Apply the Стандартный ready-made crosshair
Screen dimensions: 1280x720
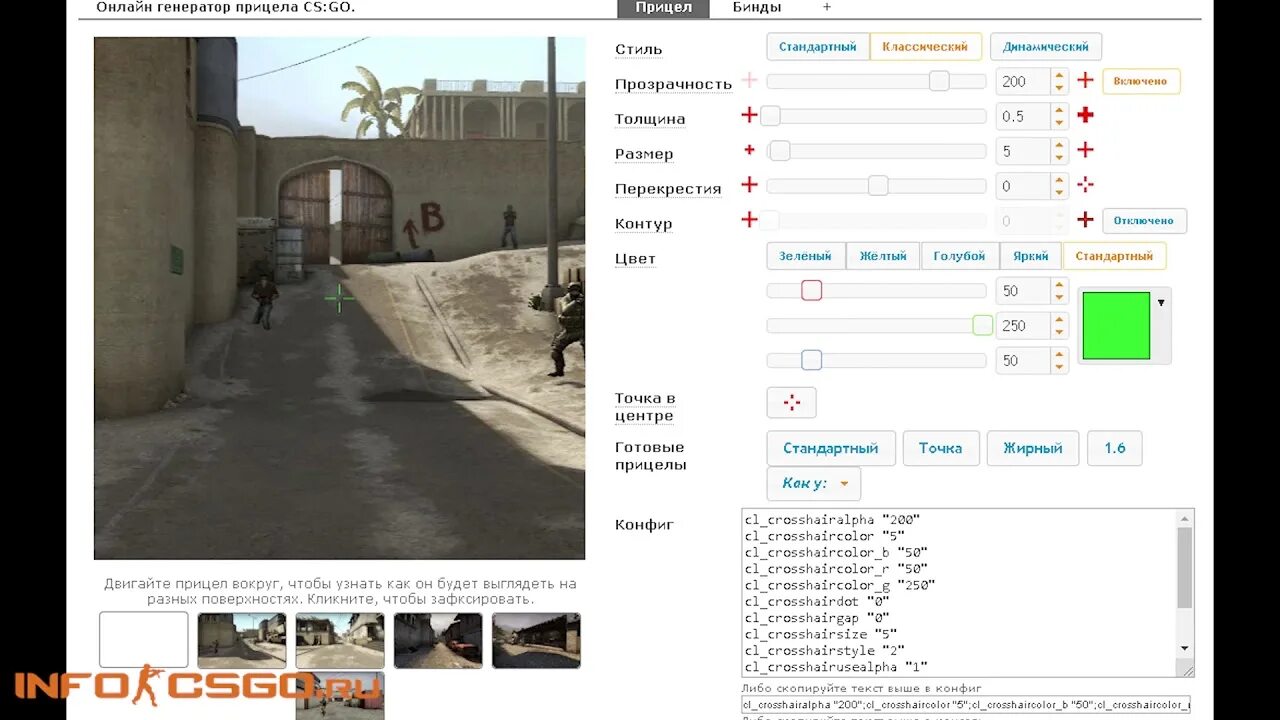click(x=830, y=448)
